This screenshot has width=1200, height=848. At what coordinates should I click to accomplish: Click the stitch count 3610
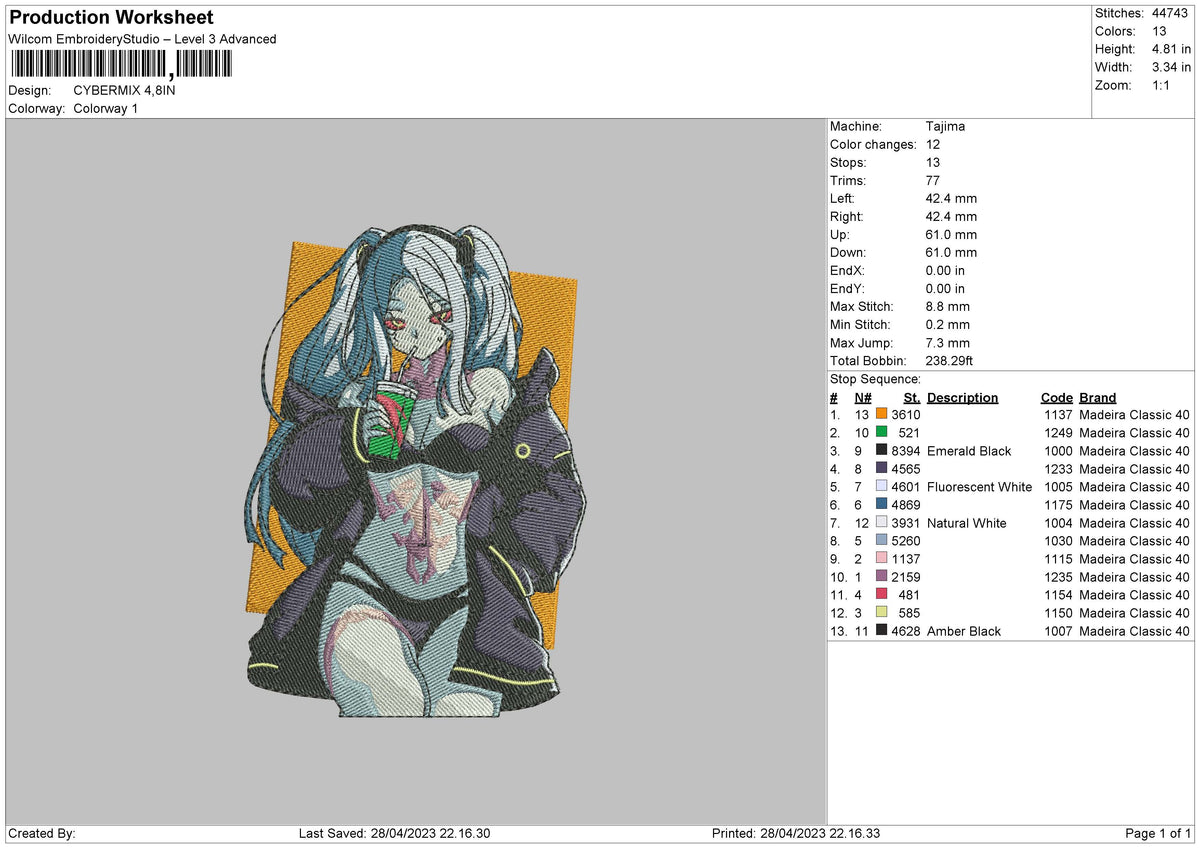coord(905,414)
